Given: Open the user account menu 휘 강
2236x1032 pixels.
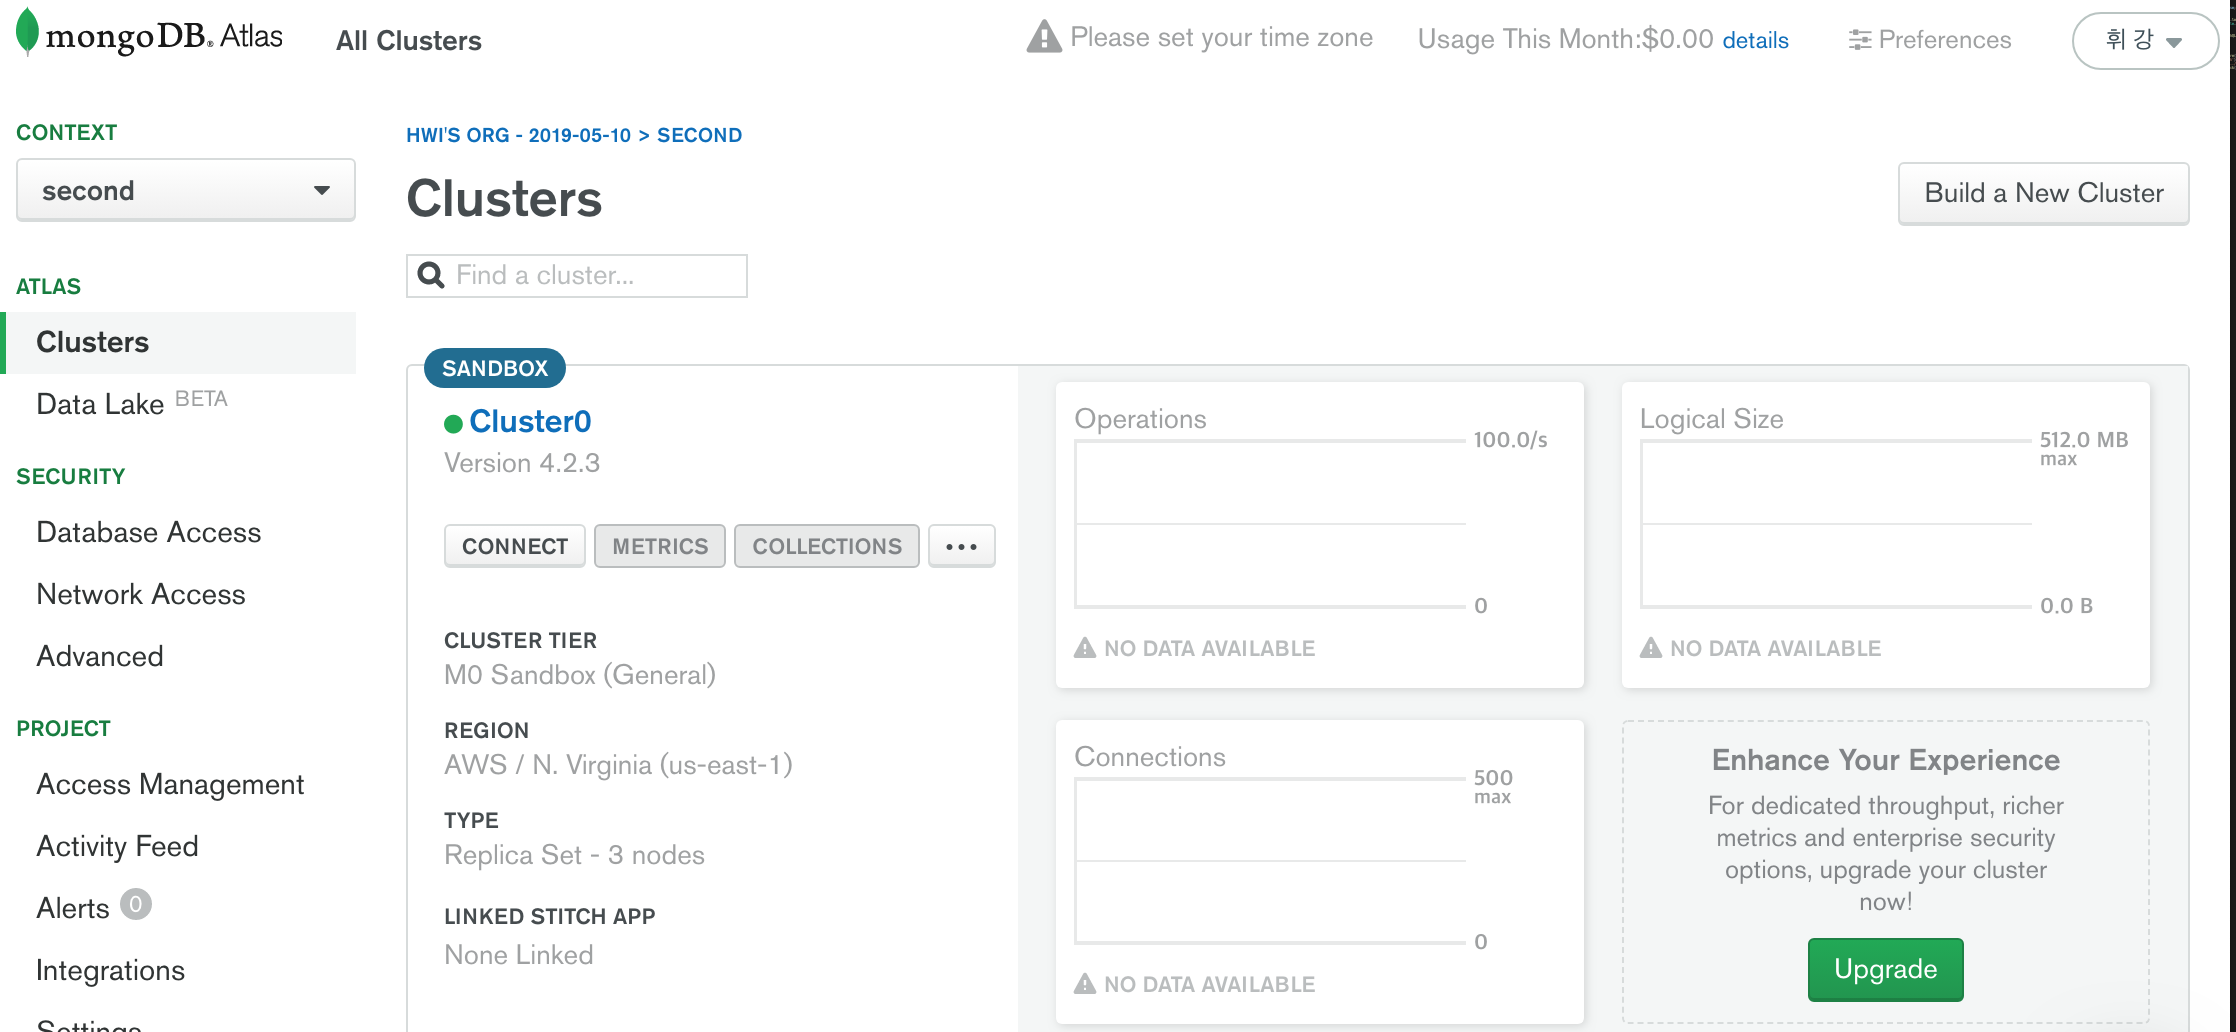Looking at the screenshot, I should 2145,41.
